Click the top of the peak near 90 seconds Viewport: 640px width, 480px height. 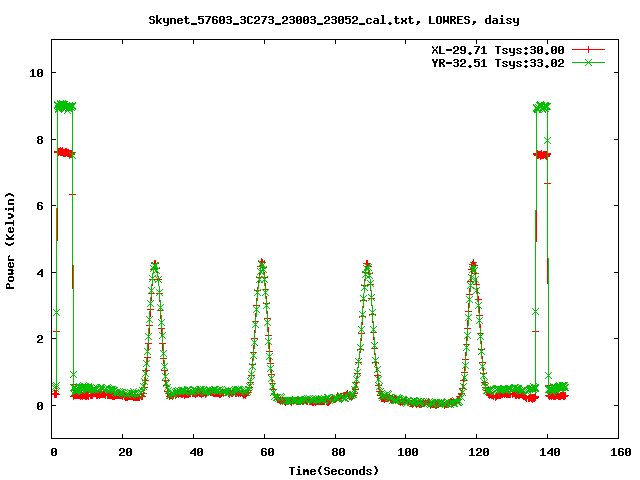(x=367, y=265)
